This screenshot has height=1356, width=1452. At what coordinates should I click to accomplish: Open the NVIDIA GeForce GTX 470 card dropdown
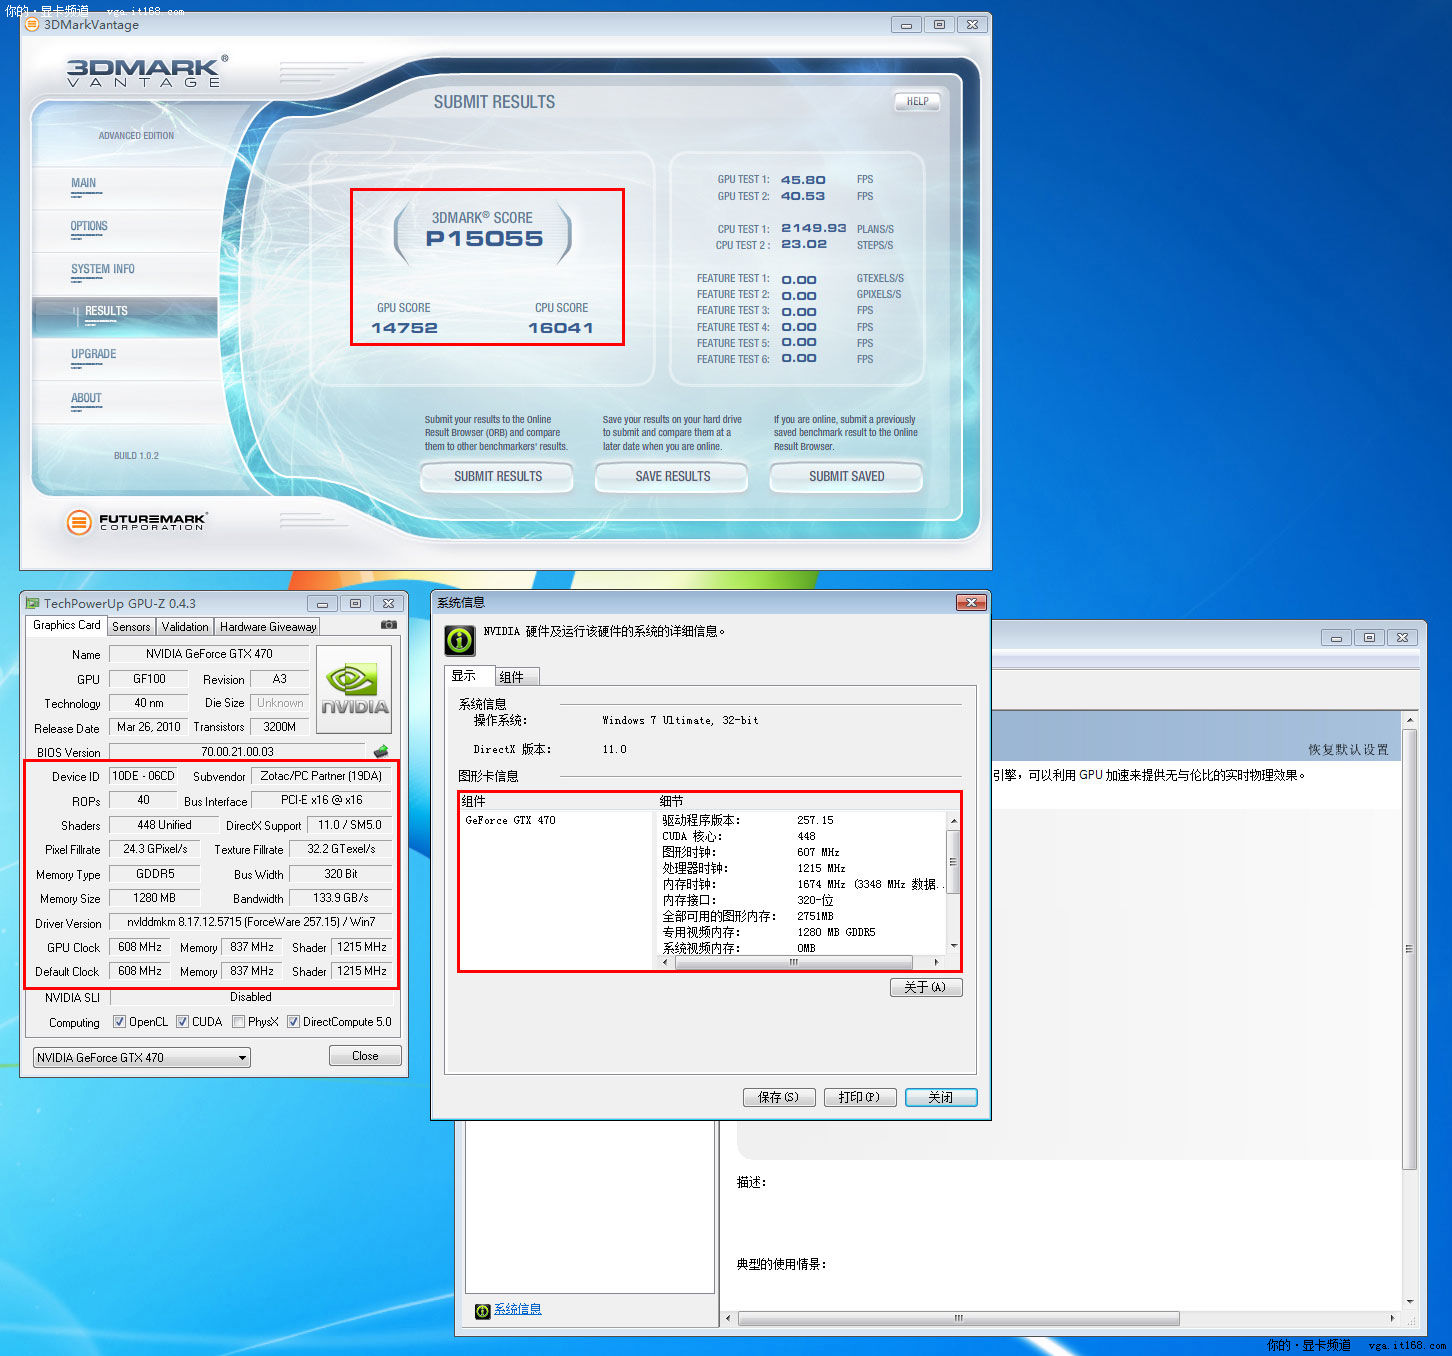142,1057
